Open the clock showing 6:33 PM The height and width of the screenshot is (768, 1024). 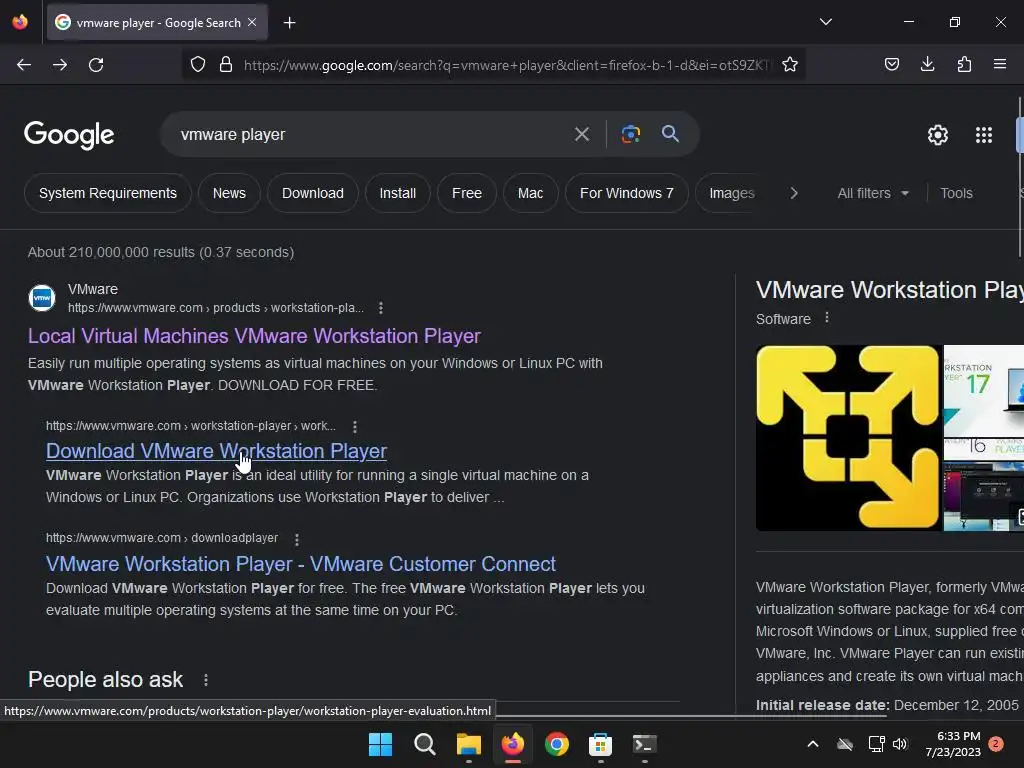(953, 744)
